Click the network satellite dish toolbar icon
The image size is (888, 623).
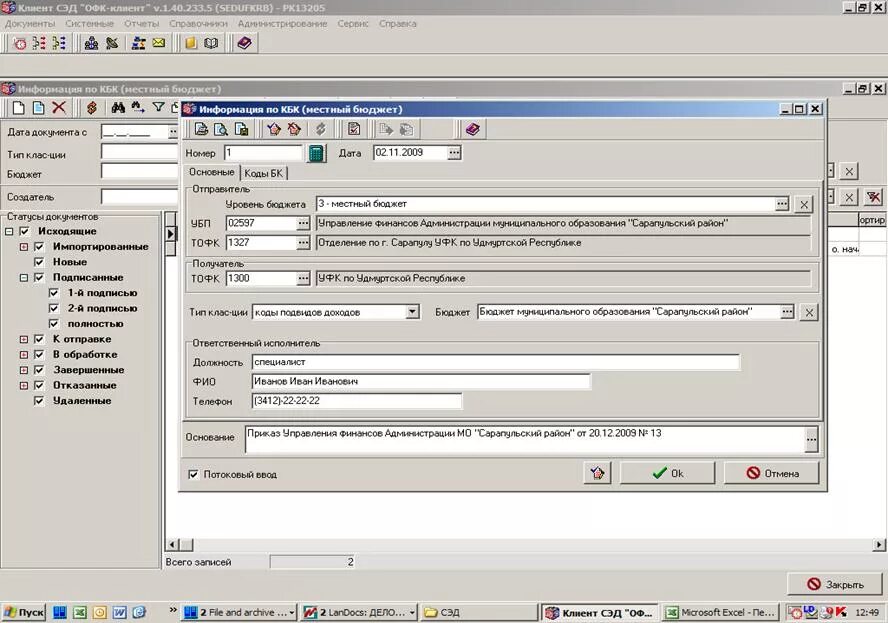[112, 43]
